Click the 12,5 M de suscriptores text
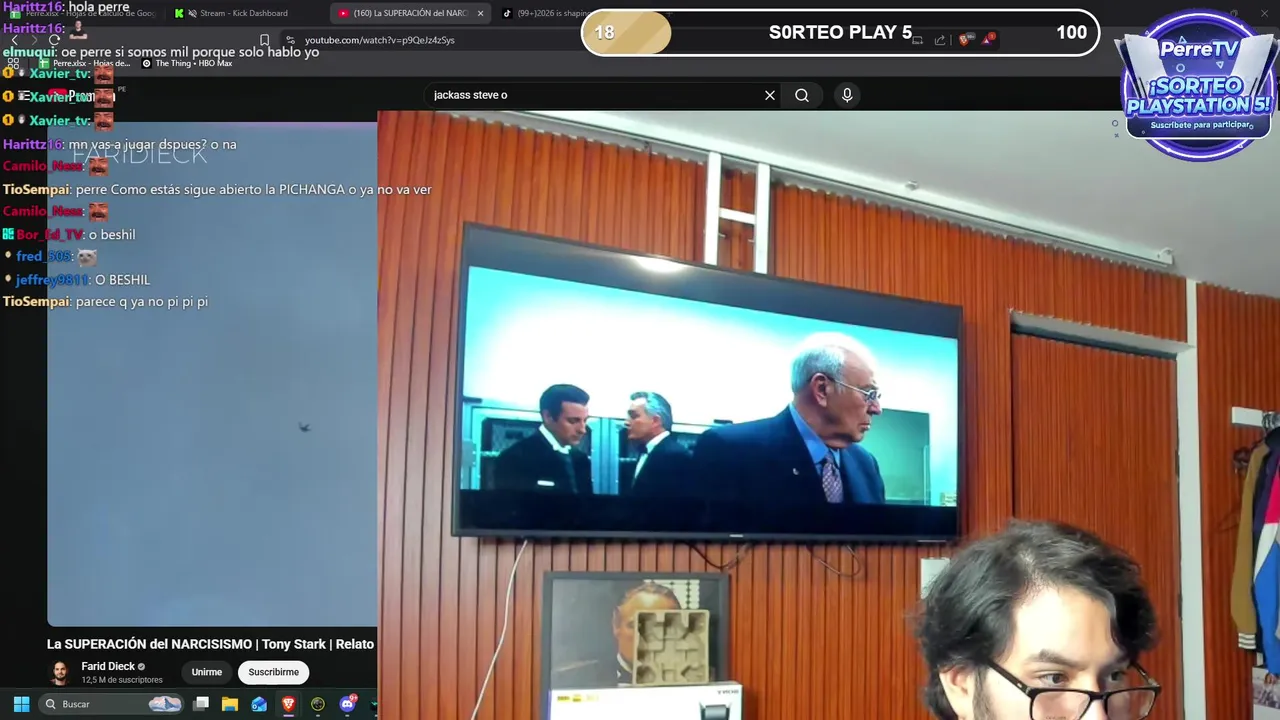This screenshot has height=720, width=1280. 122,680
